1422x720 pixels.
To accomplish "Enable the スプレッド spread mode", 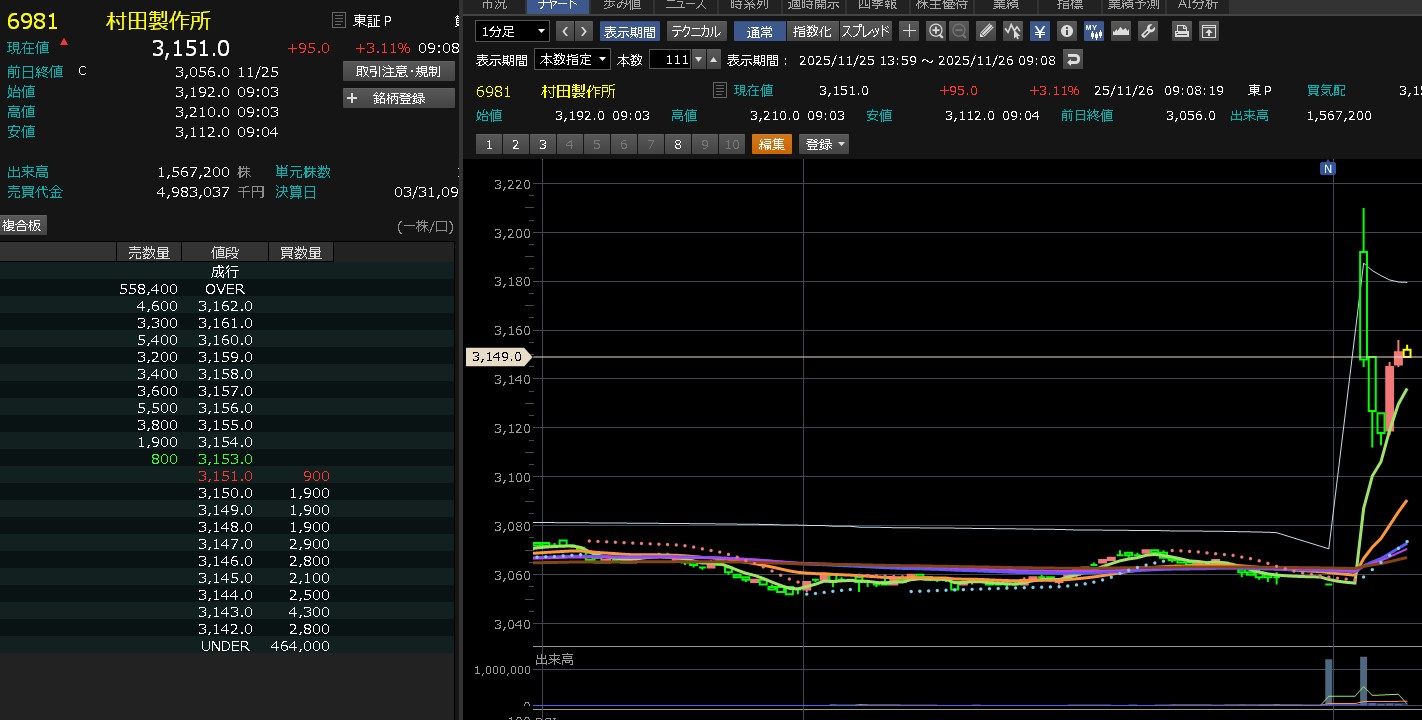I will click(x=865, y=31).
